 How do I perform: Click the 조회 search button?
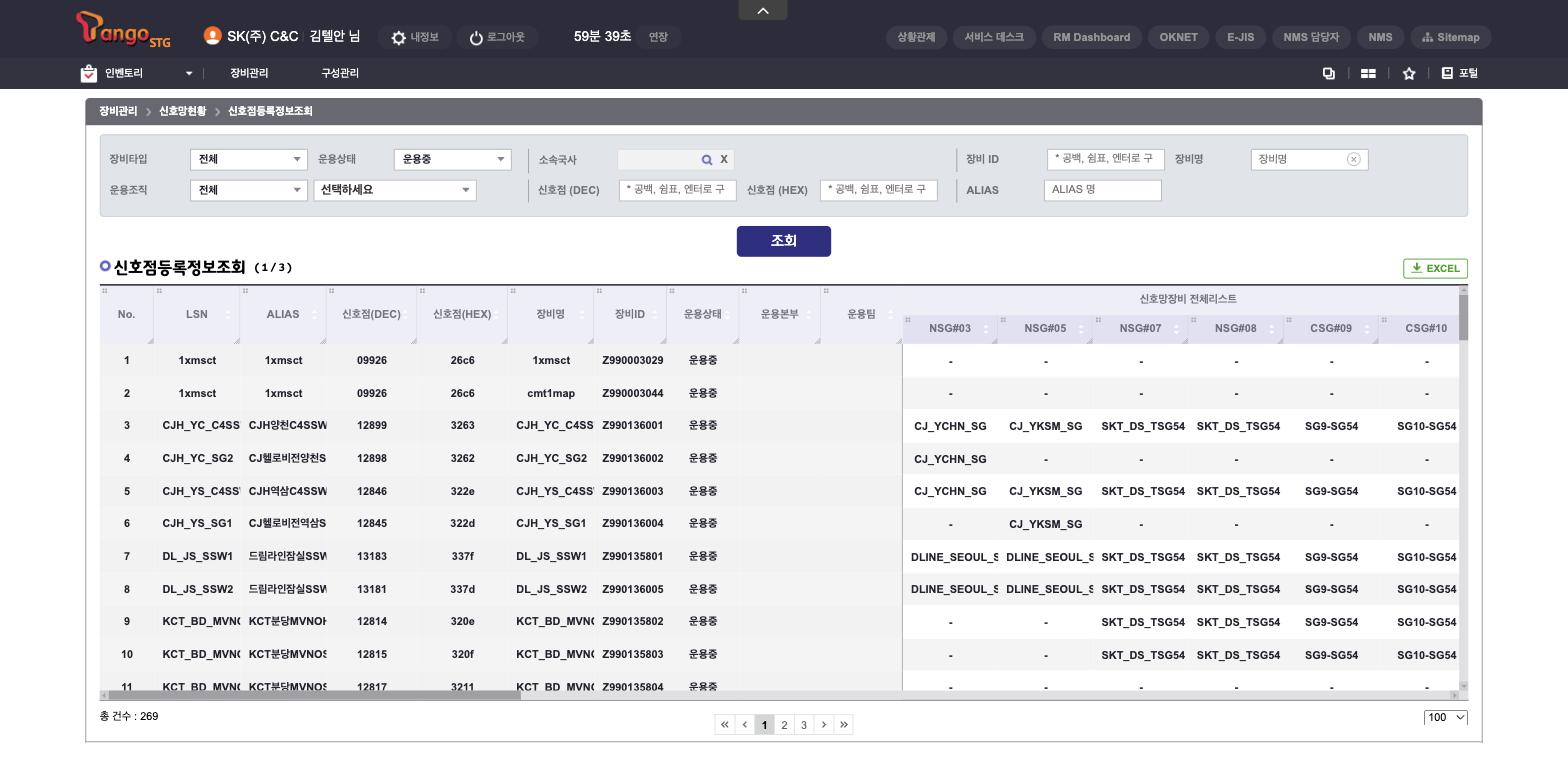[784, 241]
